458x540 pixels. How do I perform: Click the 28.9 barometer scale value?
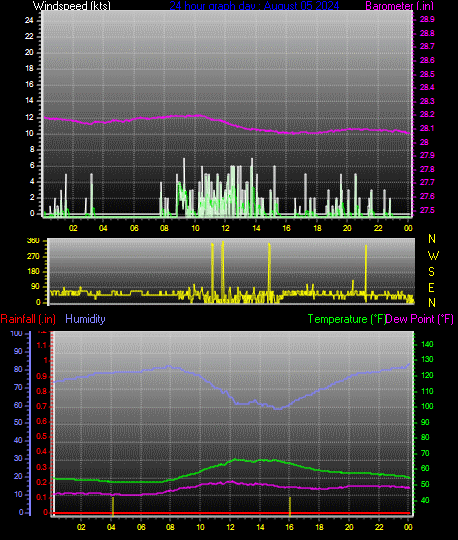[x=427, y=19]
